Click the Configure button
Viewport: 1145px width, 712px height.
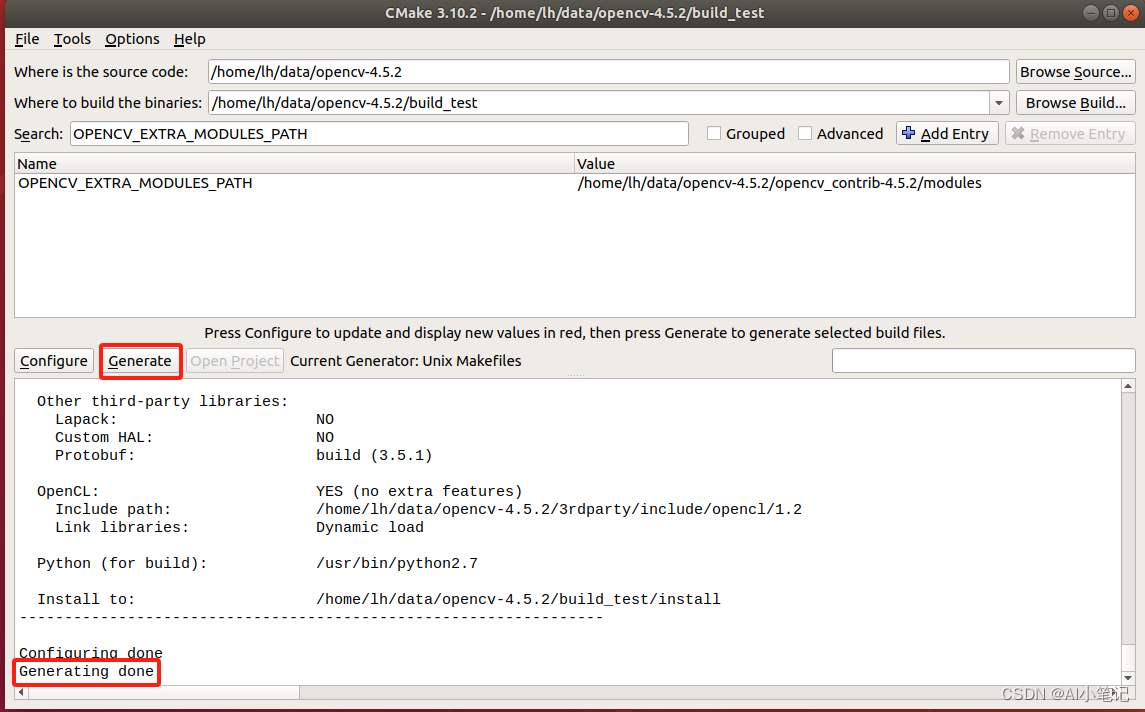[54, 361]
